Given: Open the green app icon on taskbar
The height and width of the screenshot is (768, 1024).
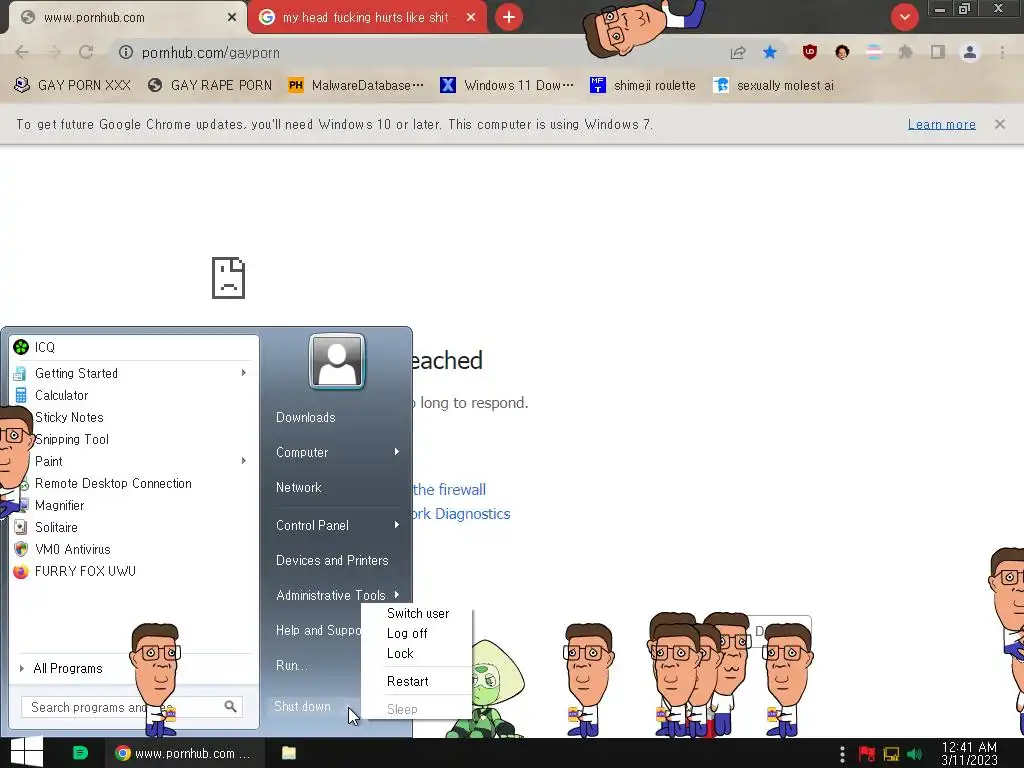Looking at the screenshot, I should (80, 753).
